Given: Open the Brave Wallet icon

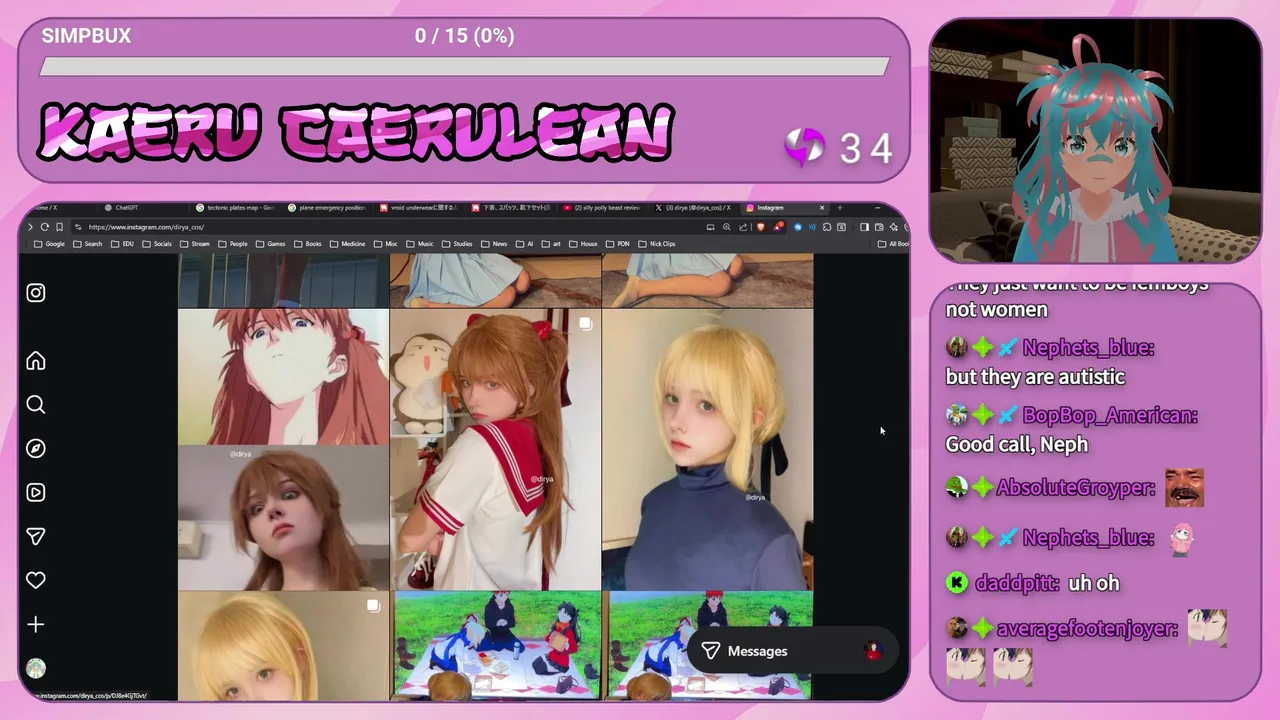Looking at the screenshot, I should coord(879,227).
